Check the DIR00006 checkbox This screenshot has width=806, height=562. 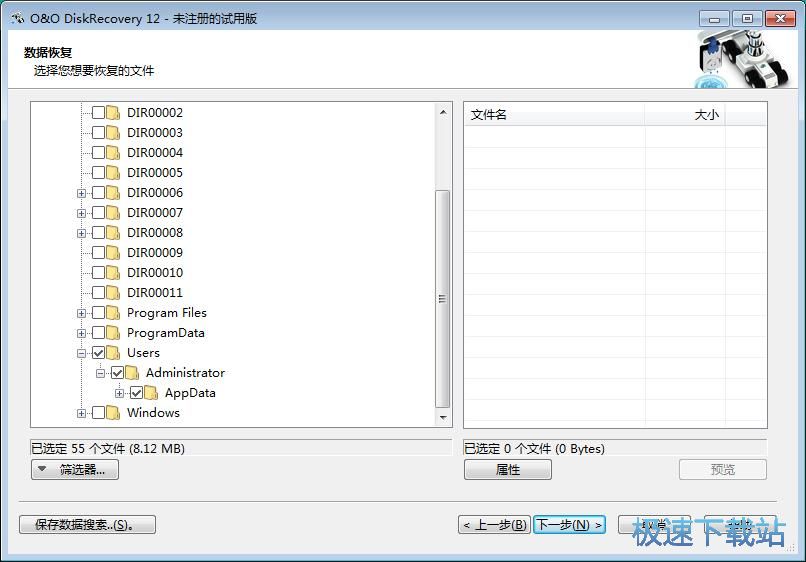pyautogui.click(x=98, y=193)
